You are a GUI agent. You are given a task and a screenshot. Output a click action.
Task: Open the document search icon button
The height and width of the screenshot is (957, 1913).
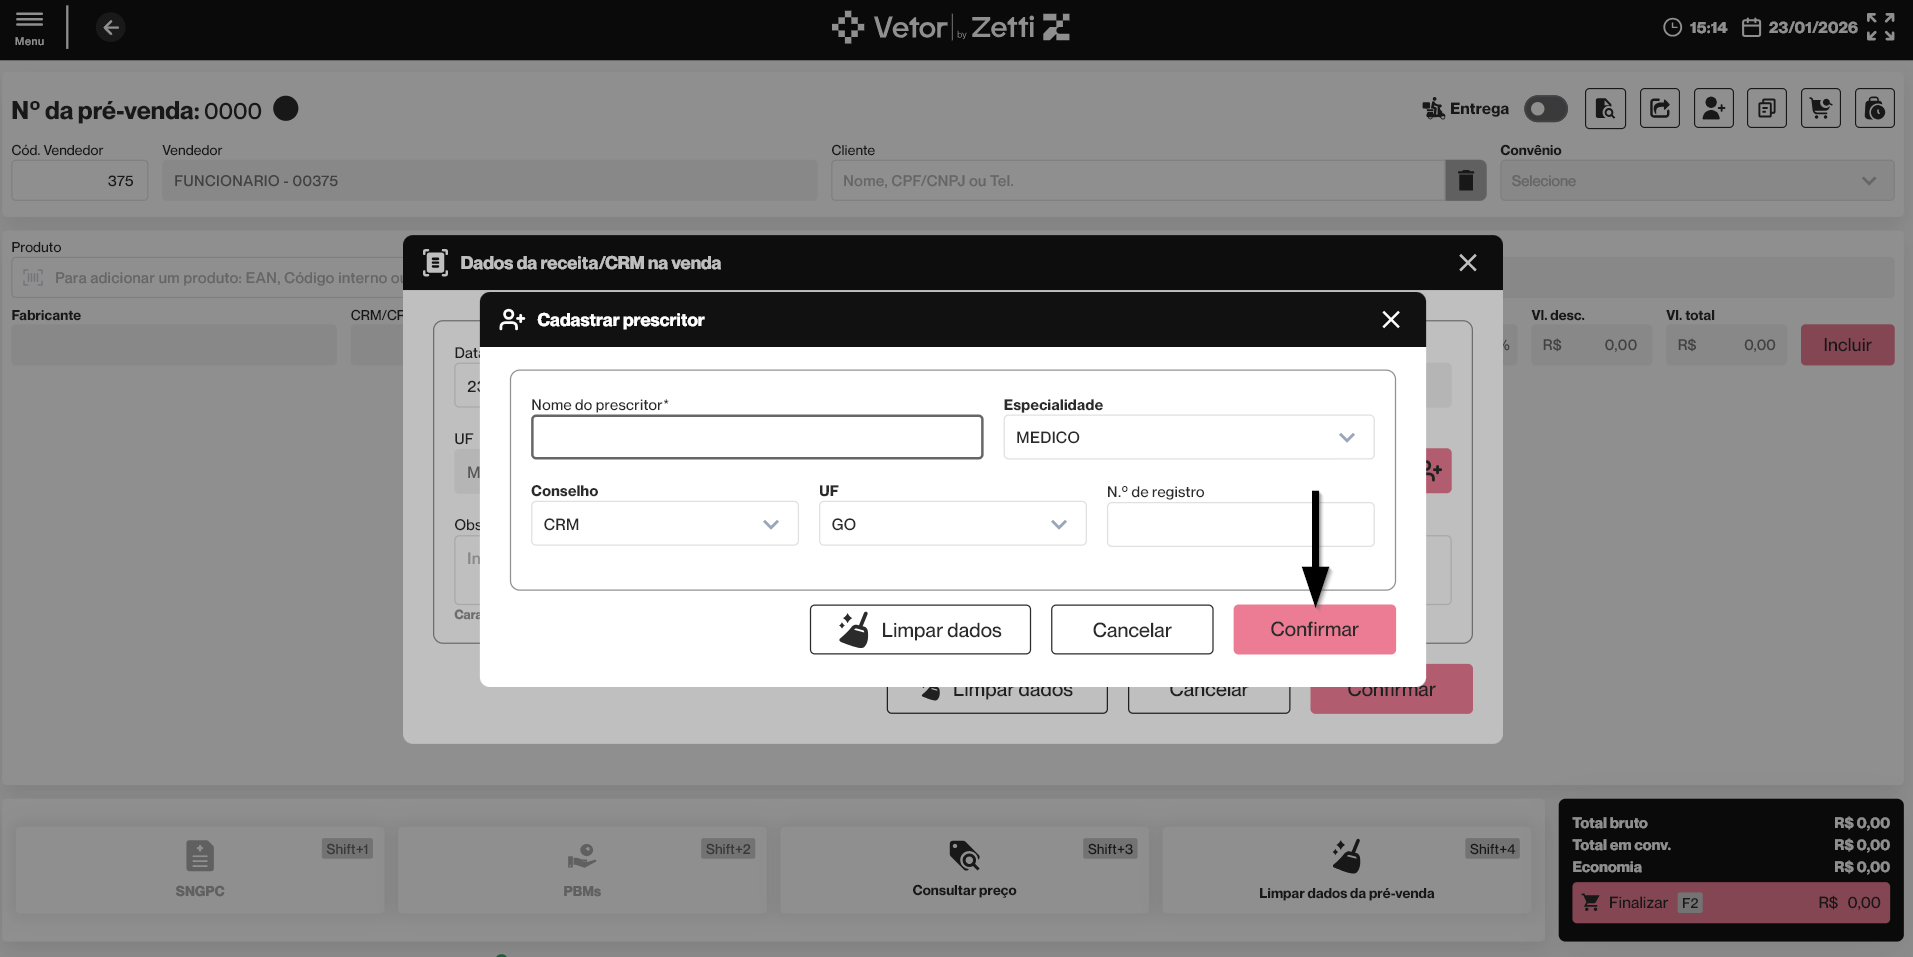[1605, 108]
